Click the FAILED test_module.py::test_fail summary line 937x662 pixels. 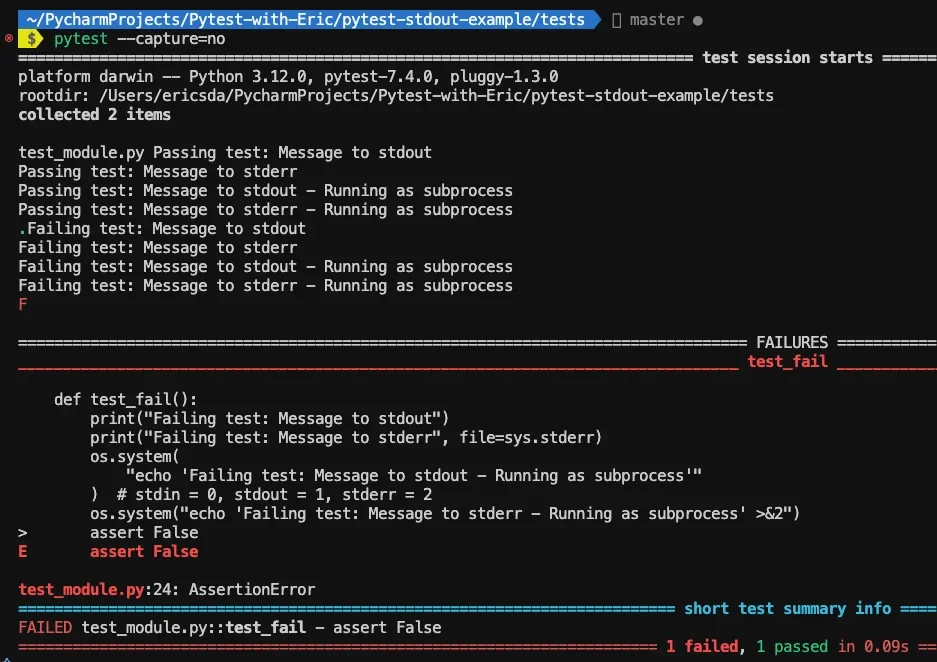tap(230, 628)
